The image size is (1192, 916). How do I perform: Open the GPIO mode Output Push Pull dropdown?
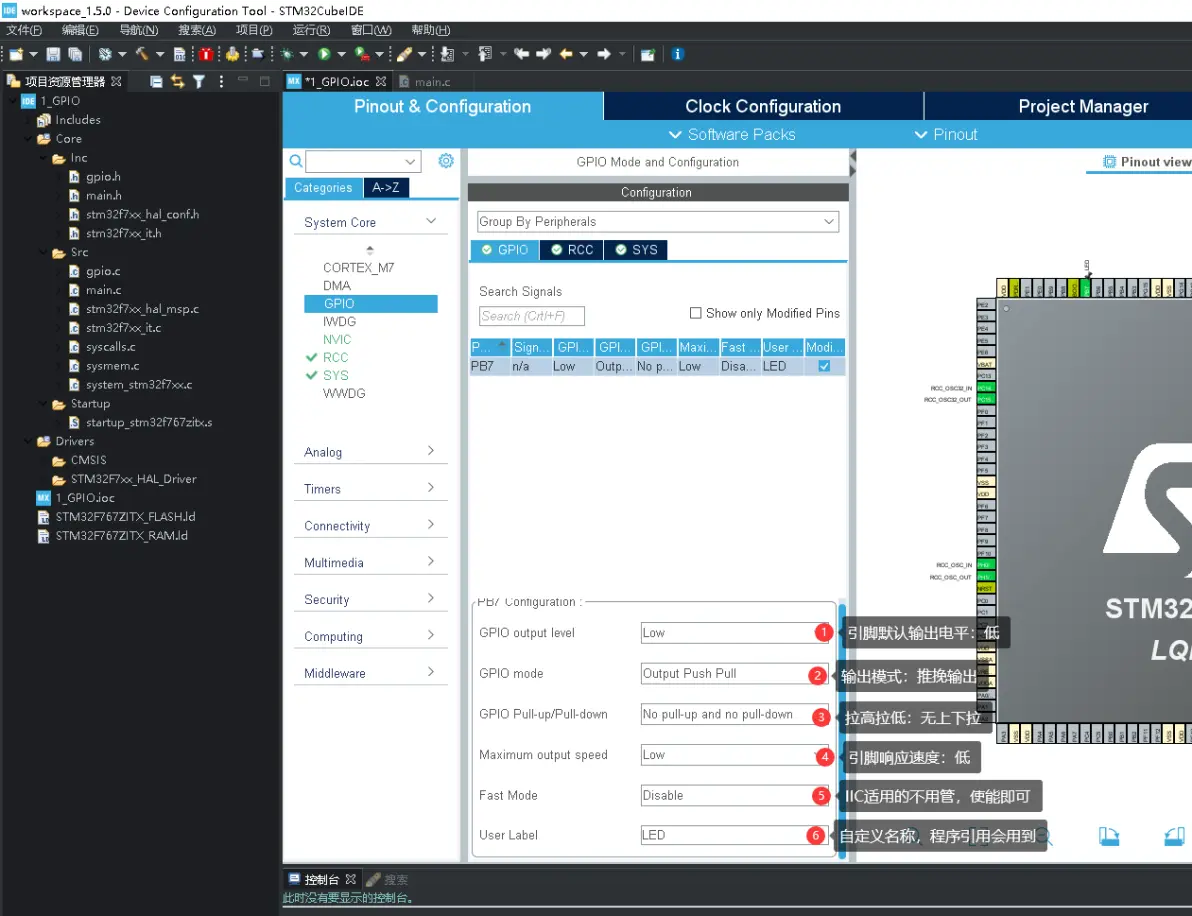click(x=735, y=674)
